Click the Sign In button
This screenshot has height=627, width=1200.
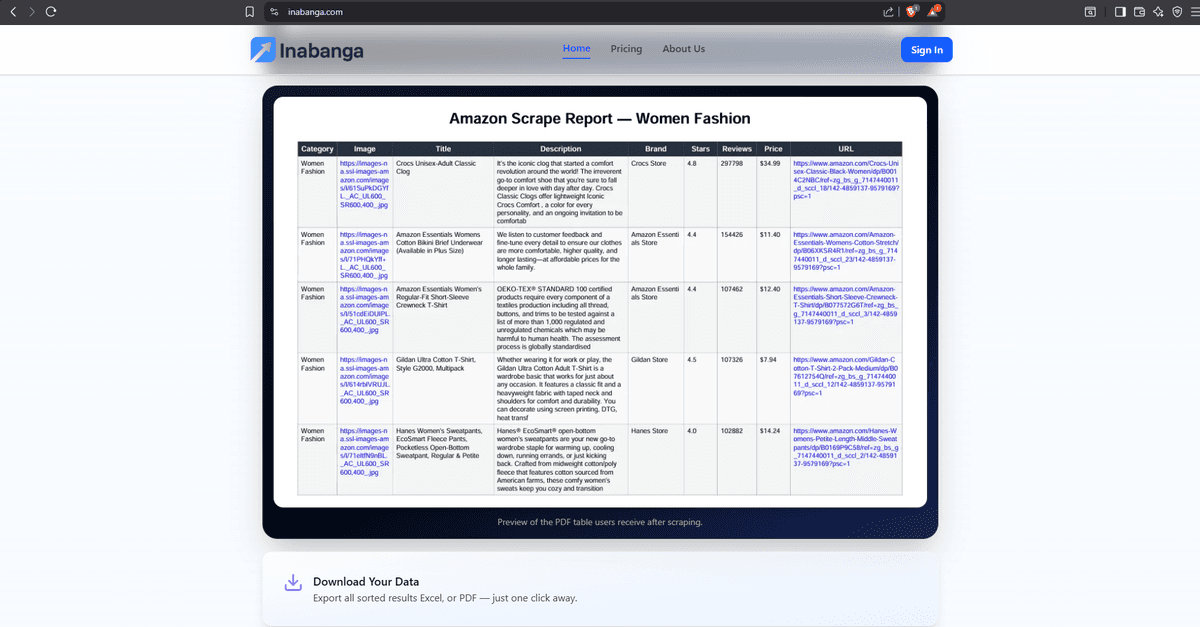[x=926, y=49]
